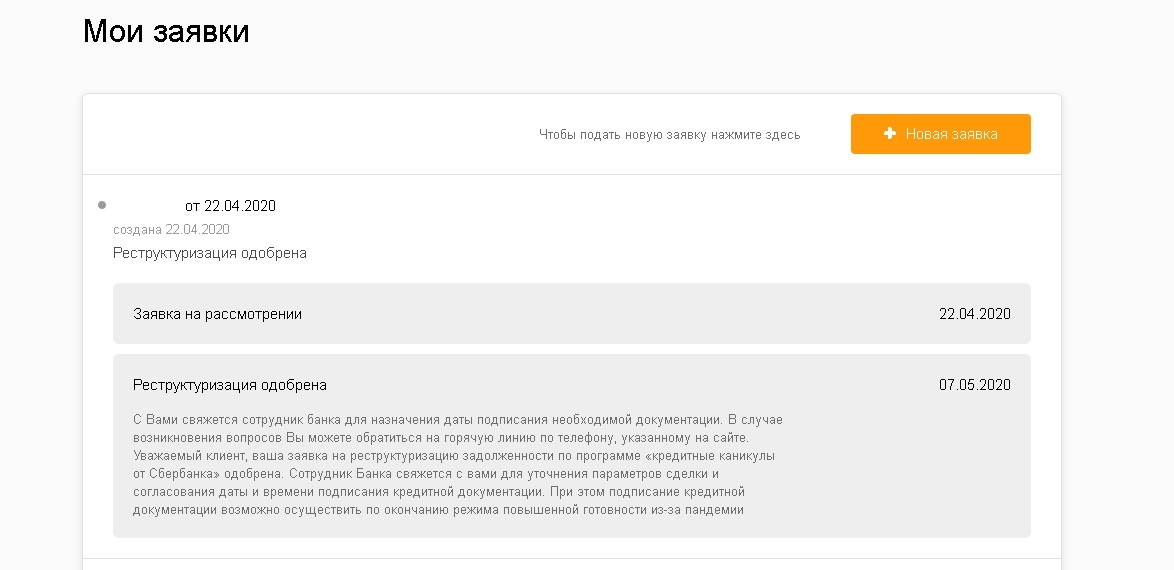Click the orange Новая заявка button
This screenshot has width=1174, height=570.
coord(940,134)
